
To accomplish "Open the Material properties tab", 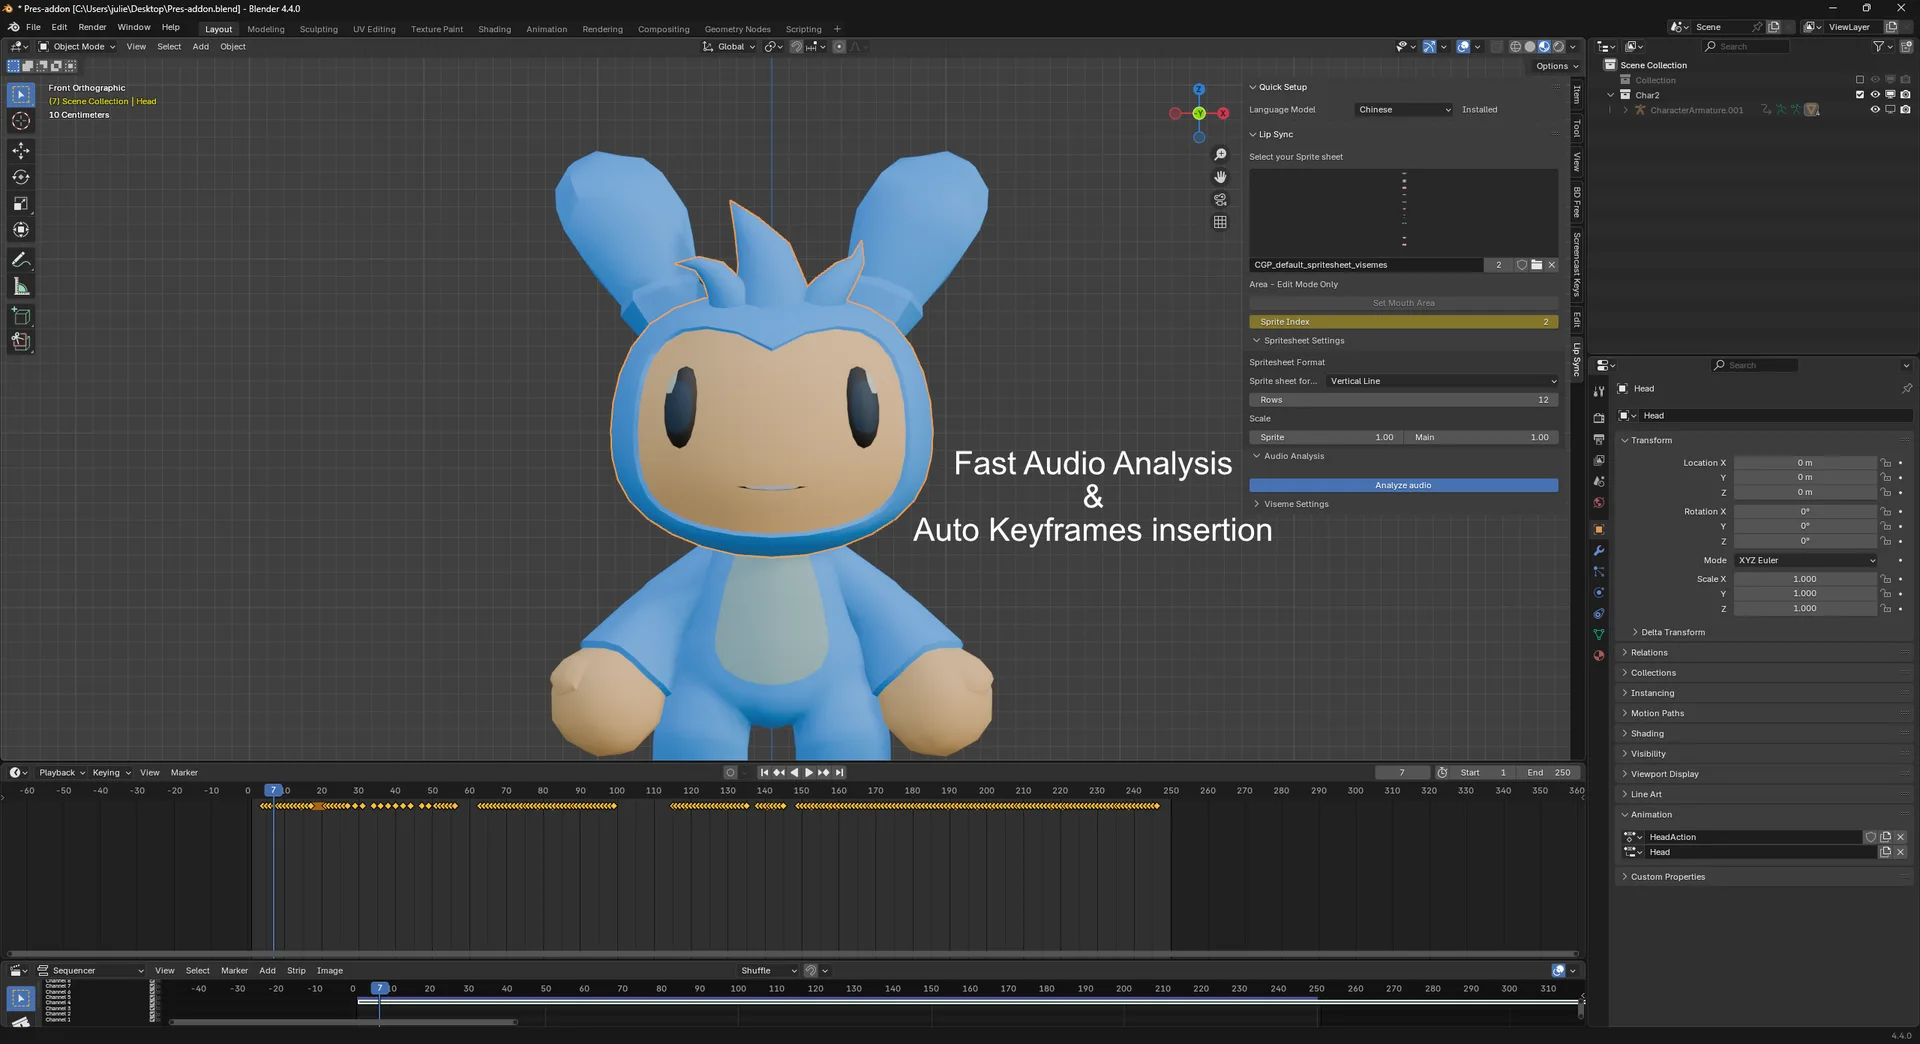I will [1599, 656].
